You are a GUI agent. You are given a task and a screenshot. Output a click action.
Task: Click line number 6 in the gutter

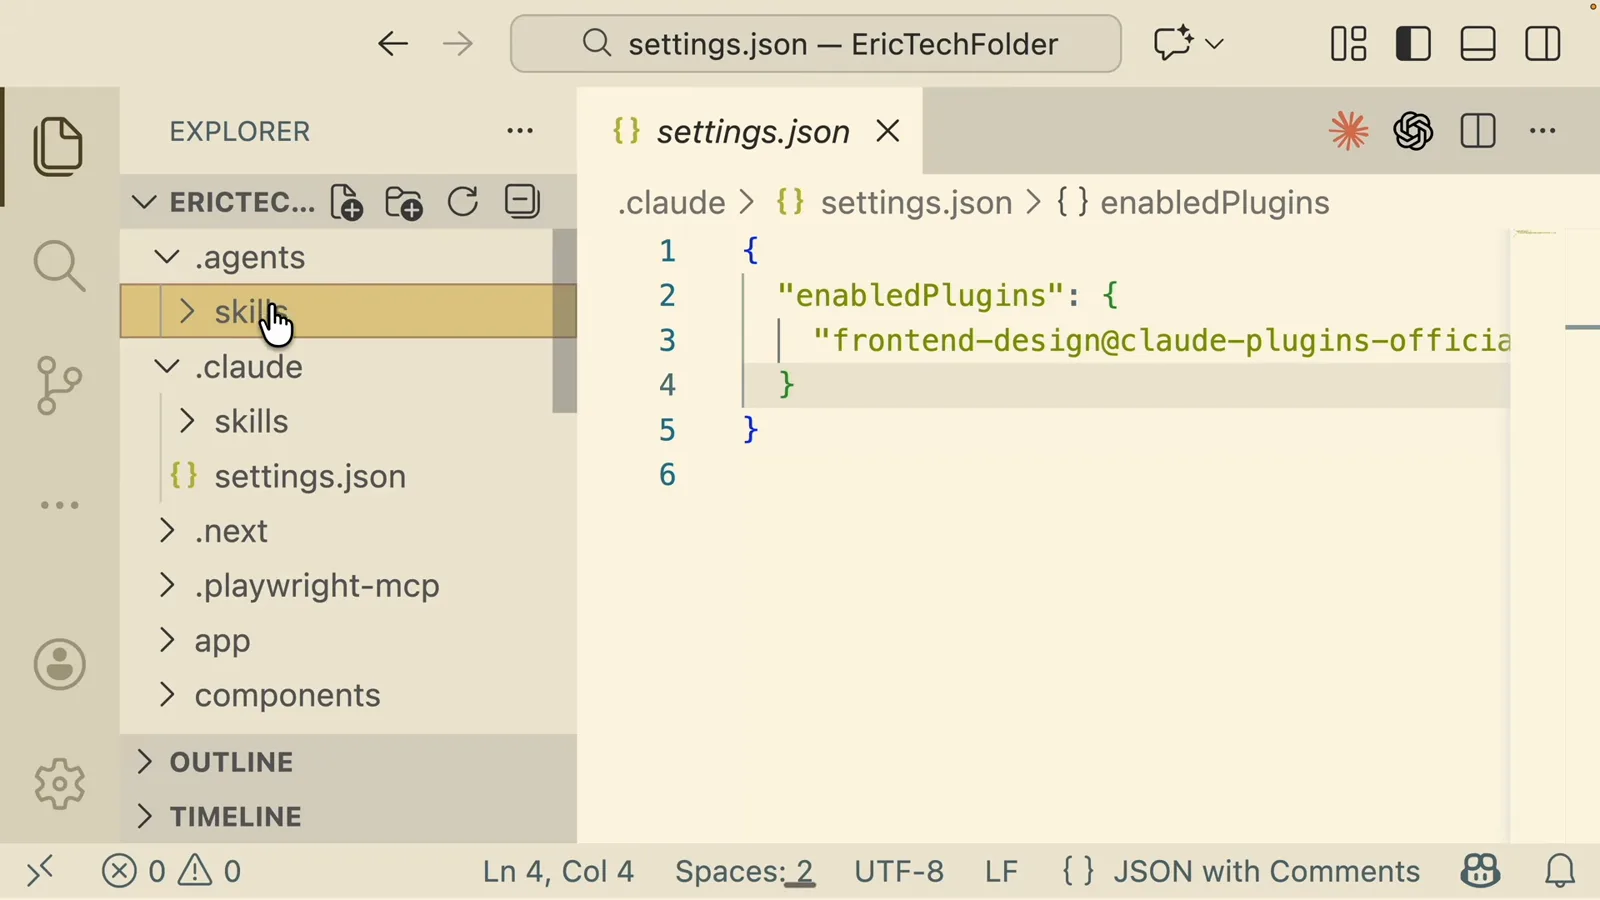667,475
